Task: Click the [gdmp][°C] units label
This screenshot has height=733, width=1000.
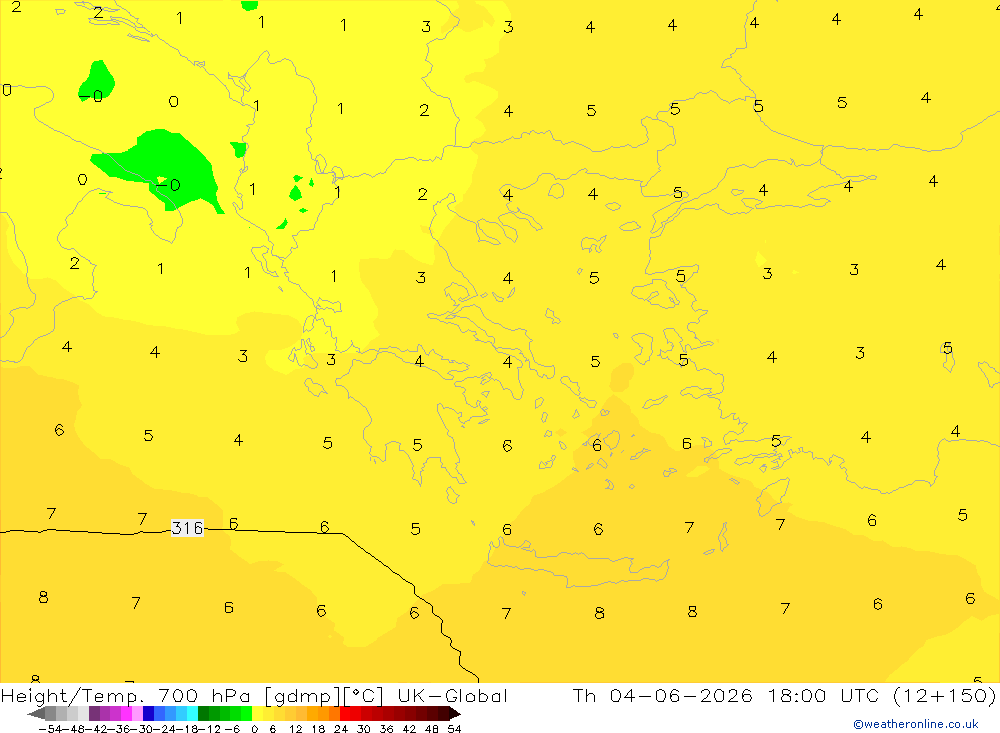Action: point(324,696)
